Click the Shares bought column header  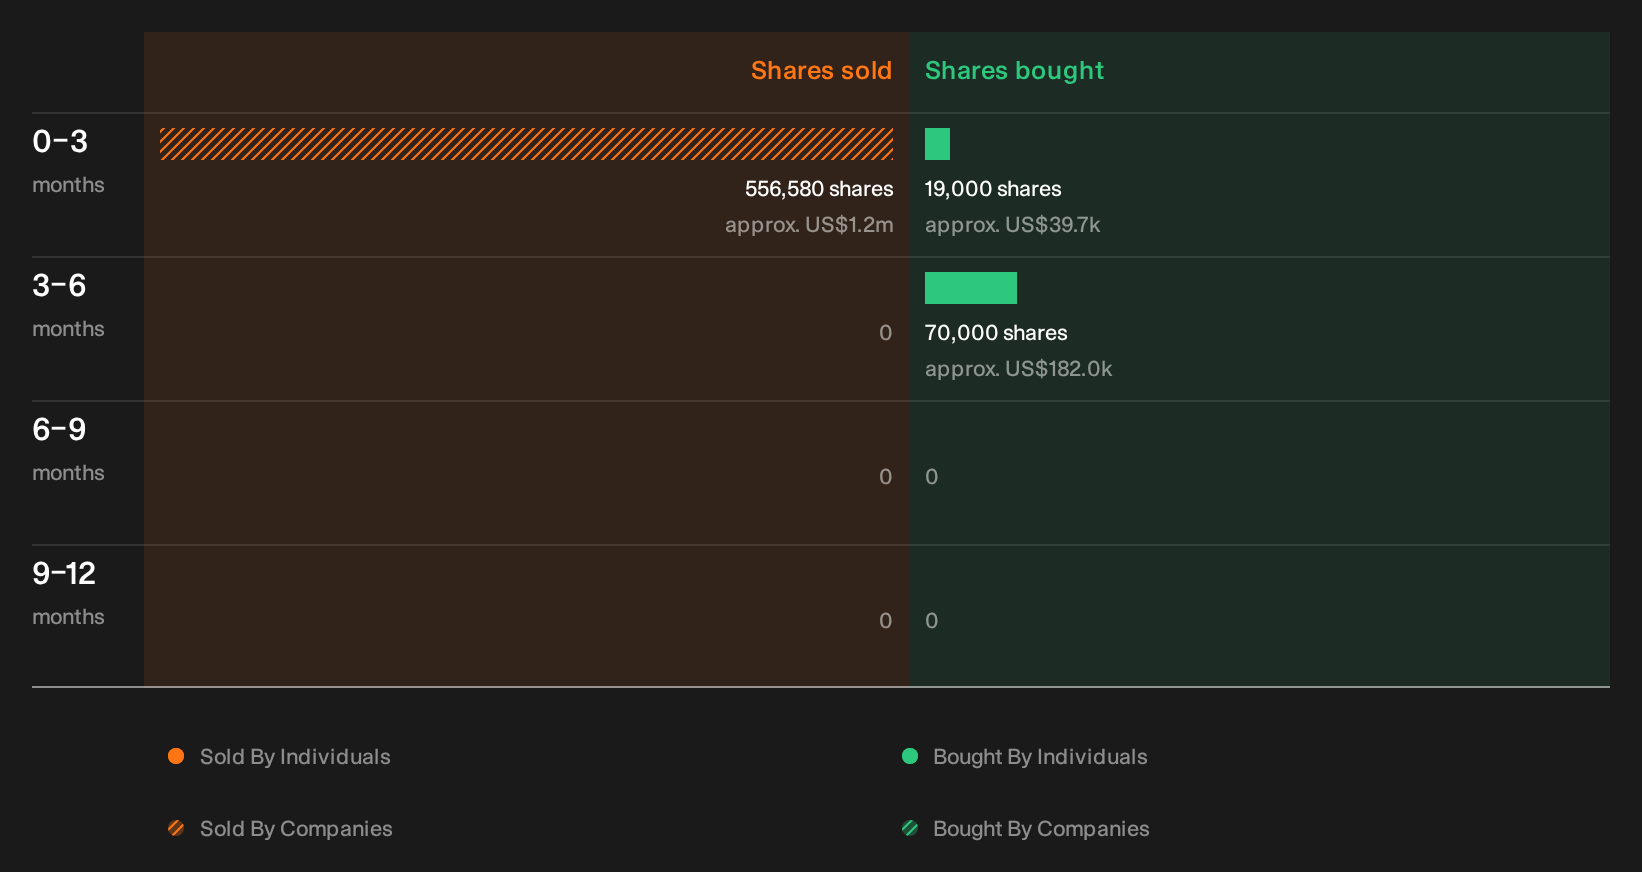(x=1014, y=71)
